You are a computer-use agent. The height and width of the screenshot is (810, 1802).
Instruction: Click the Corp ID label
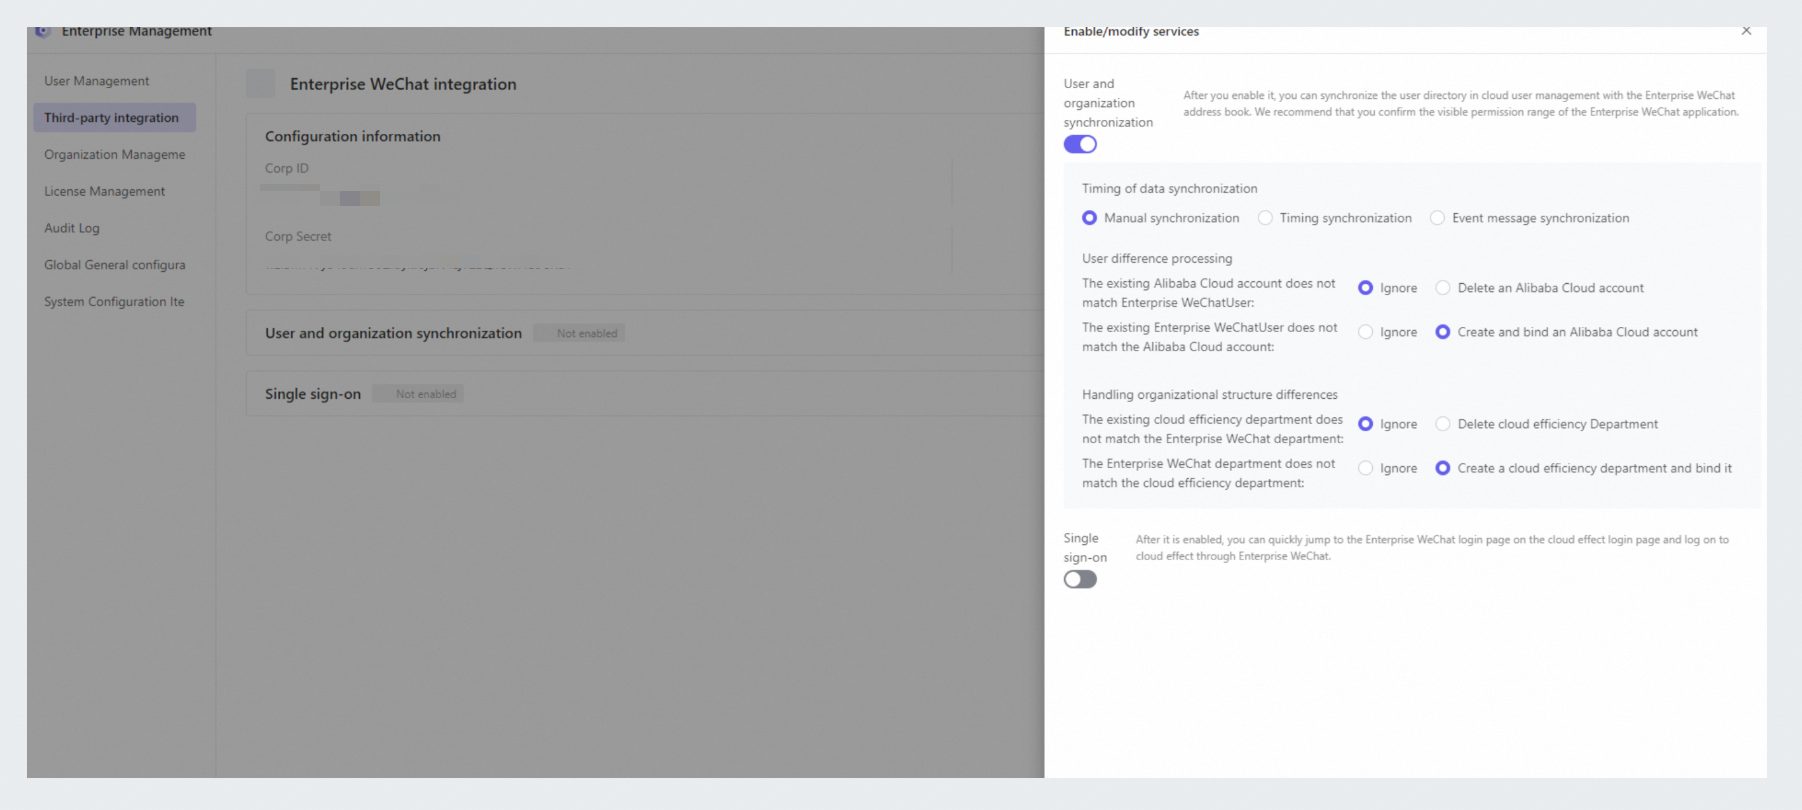tap(287, 168)
